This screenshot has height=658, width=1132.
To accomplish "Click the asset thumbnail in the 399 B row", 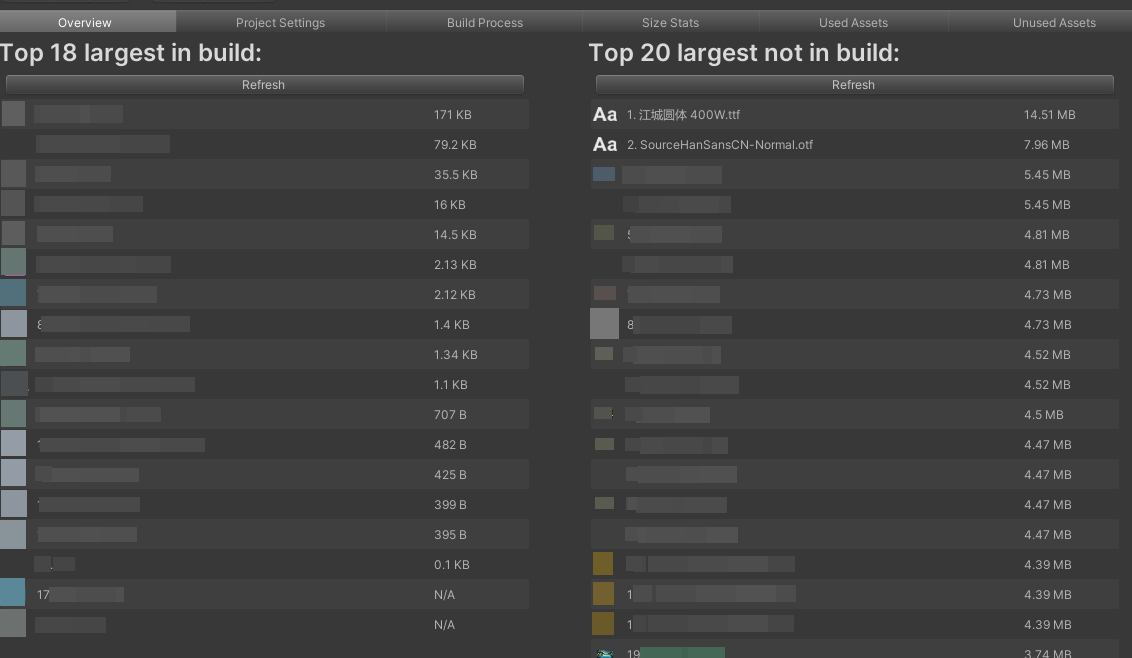I will 13,504.
